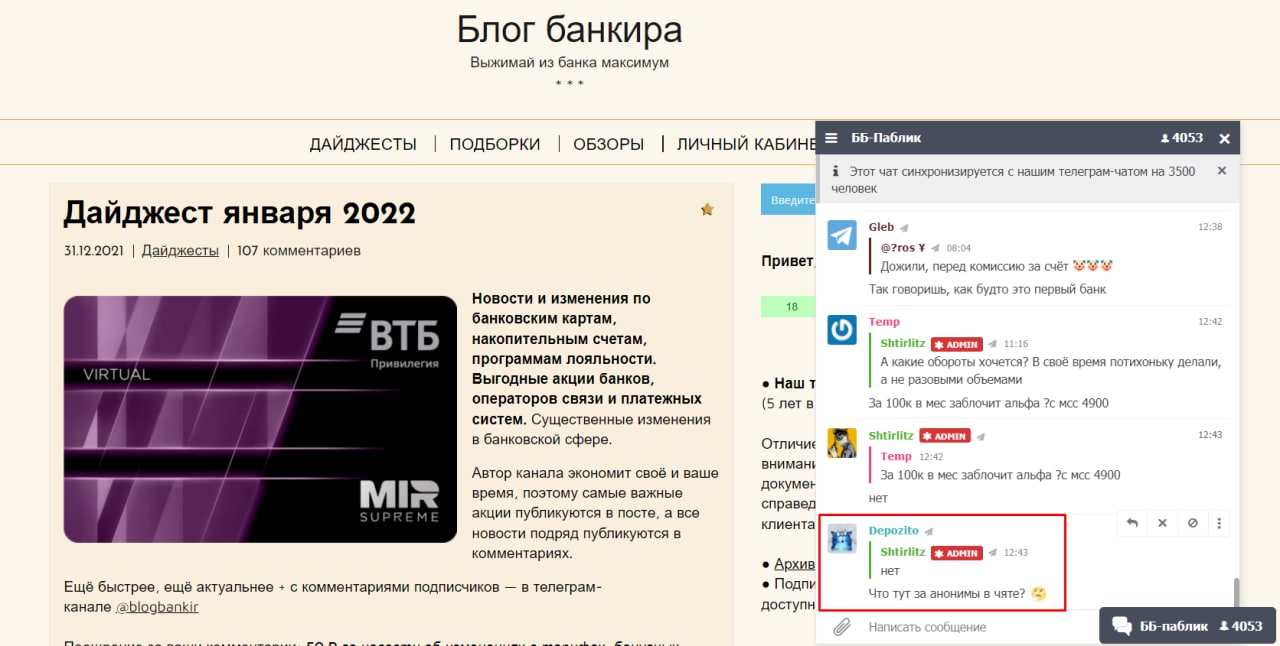The width and height of the screenshot is (1280, 646).
Task: Open the ПОДБОРКИ menu item
Action: pyautogui.click(x=495, y=144)
